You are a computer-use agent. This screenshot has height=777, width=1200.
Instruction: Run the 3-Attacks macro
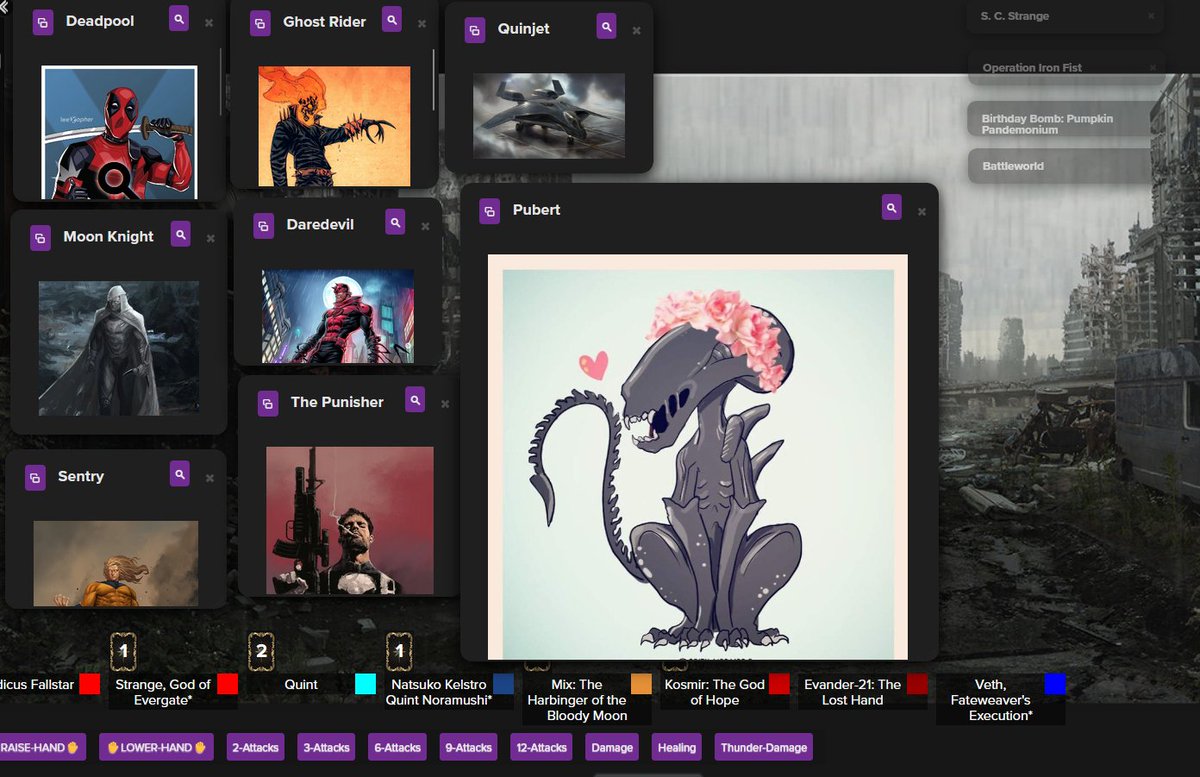[x=326, y=748]
